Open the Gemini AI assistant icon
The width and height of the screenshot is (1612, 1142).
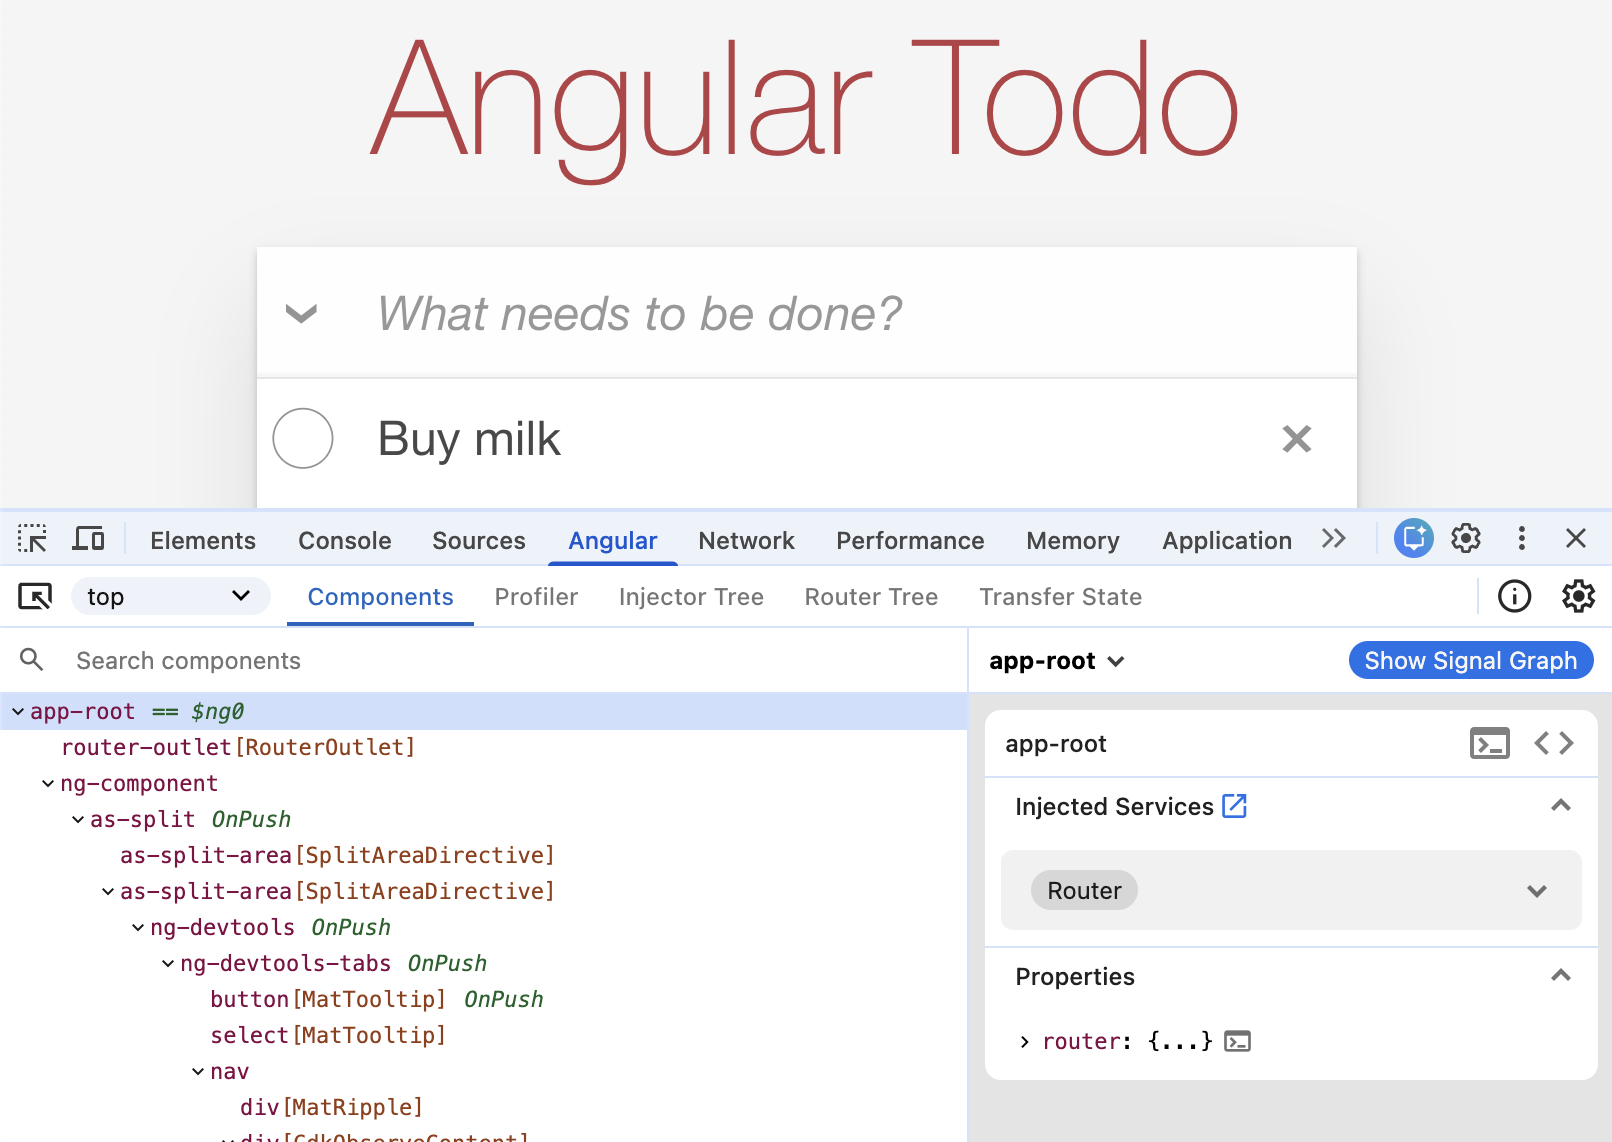point(1412,539)
